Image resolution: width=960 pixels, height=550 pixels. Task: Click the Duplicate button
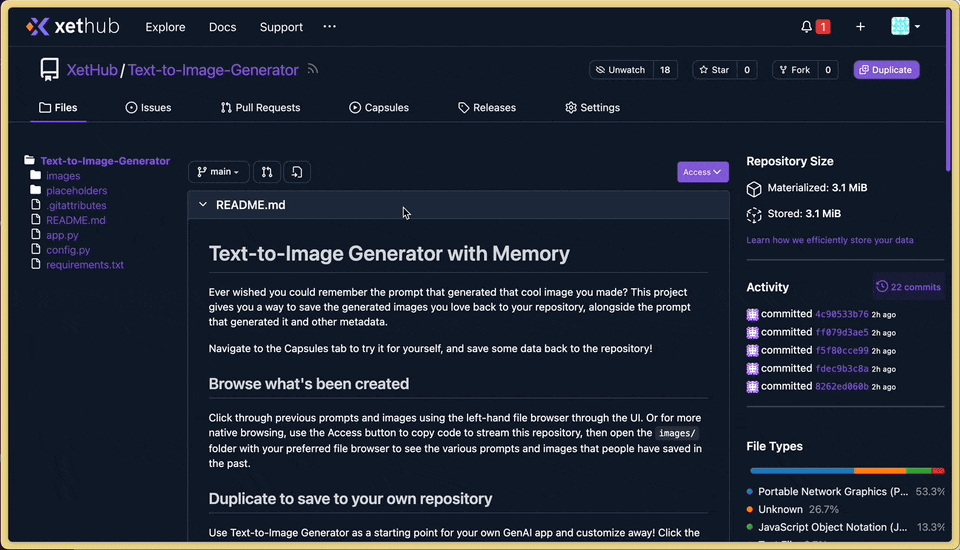click(x=886, y=70)
